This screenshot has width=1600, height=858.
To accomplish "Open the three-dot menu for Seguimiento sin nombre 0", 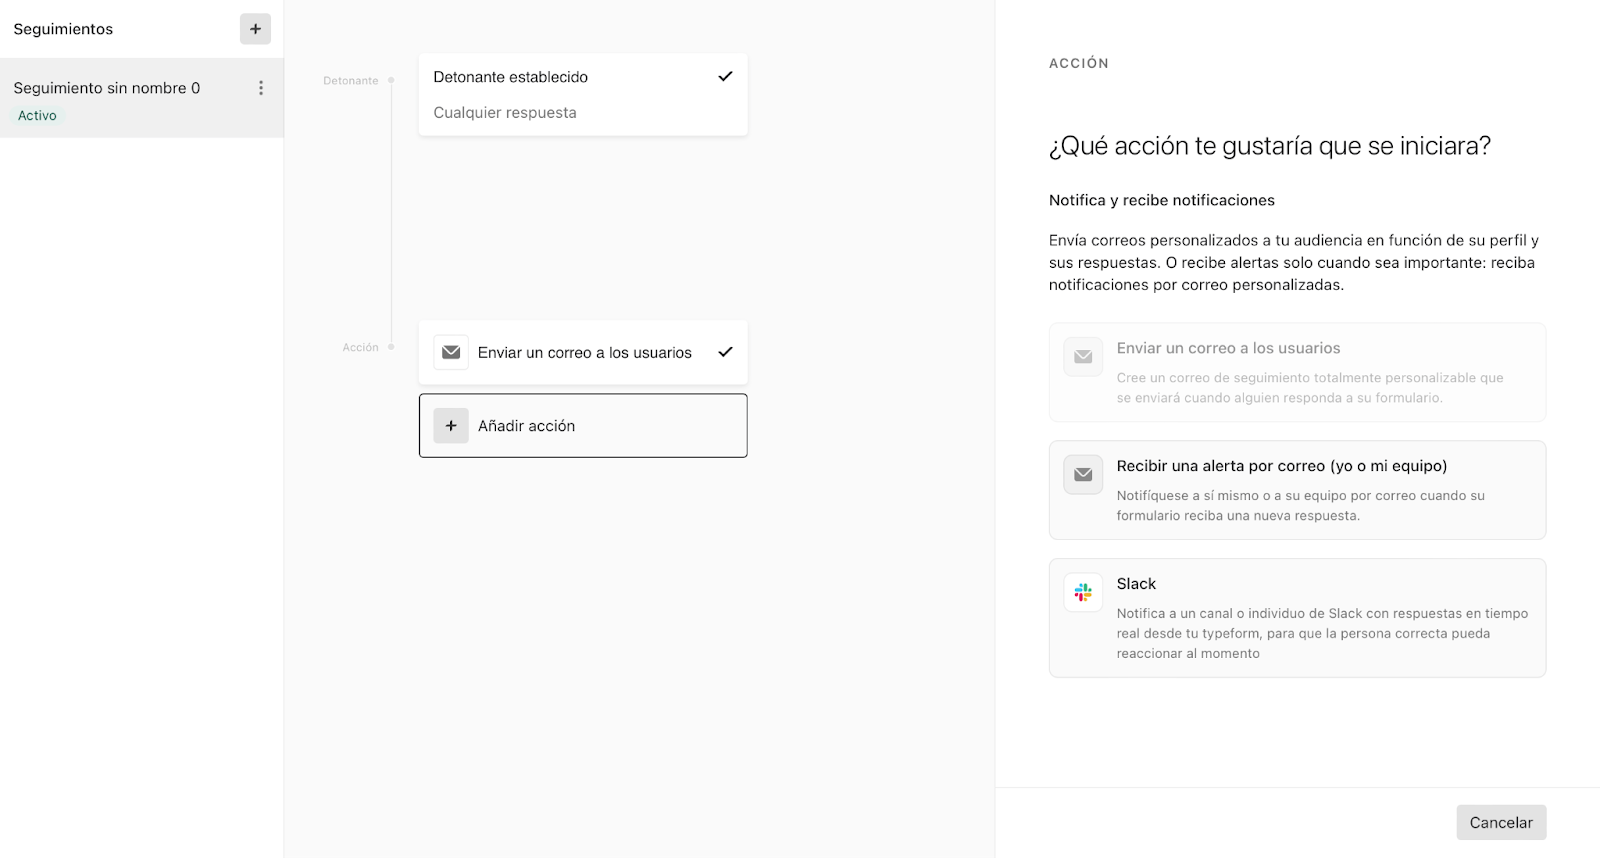I will tap(261, 88).
